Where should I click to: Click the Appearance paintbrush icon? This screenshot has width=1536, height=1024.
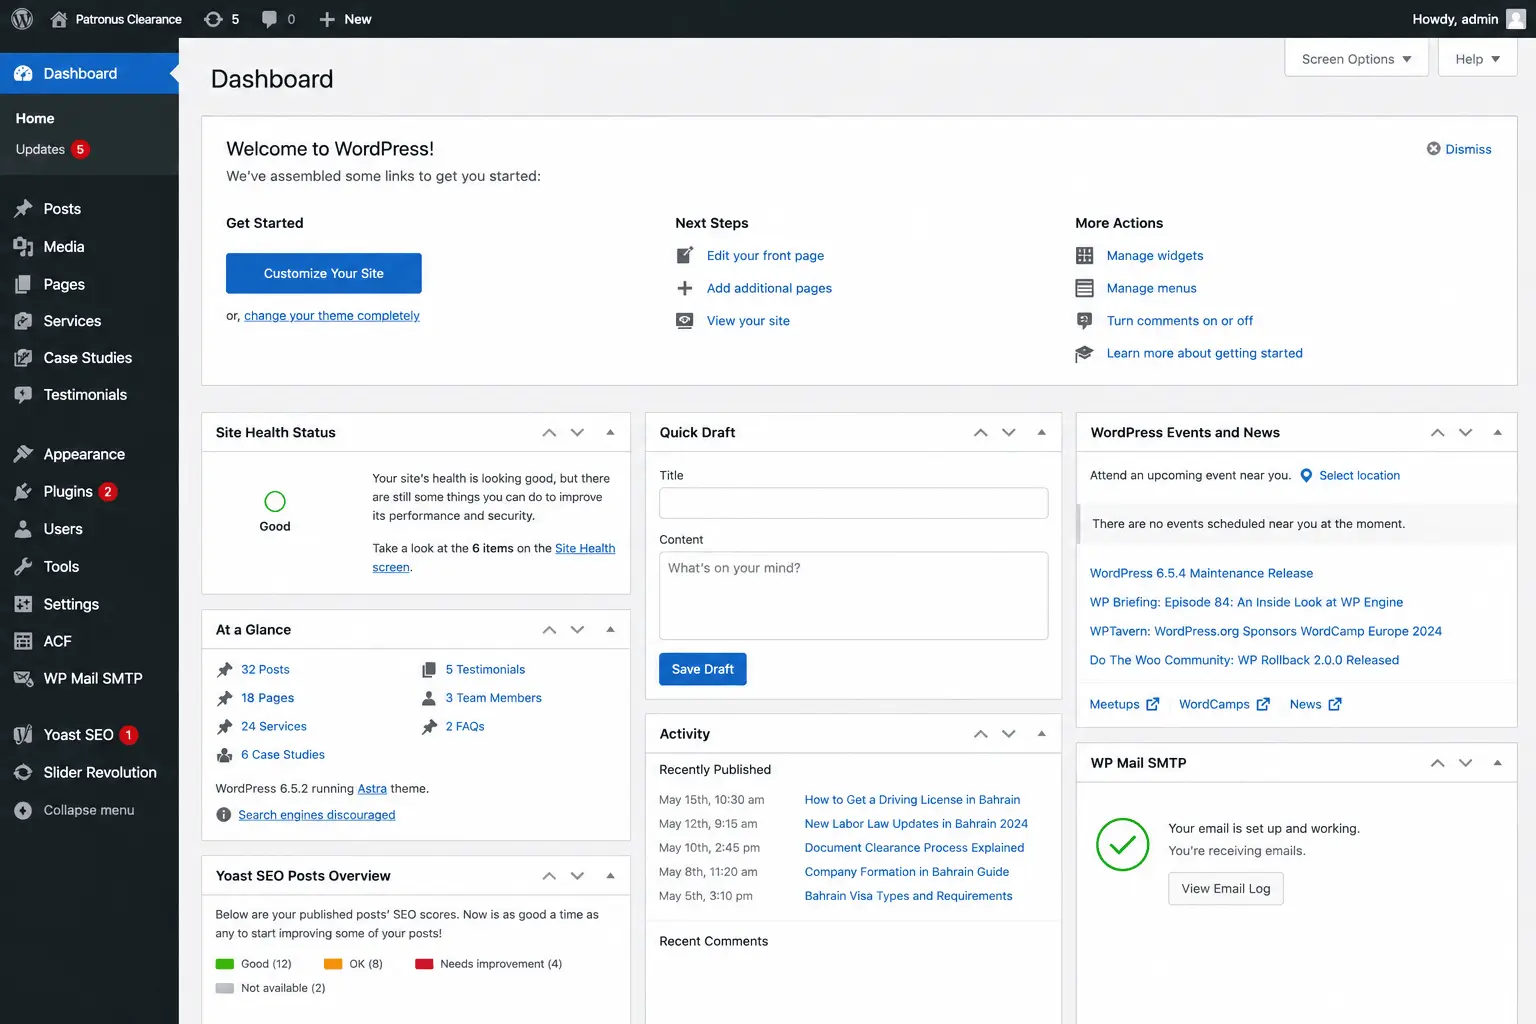pyautogui.click(x=23, y=454)
